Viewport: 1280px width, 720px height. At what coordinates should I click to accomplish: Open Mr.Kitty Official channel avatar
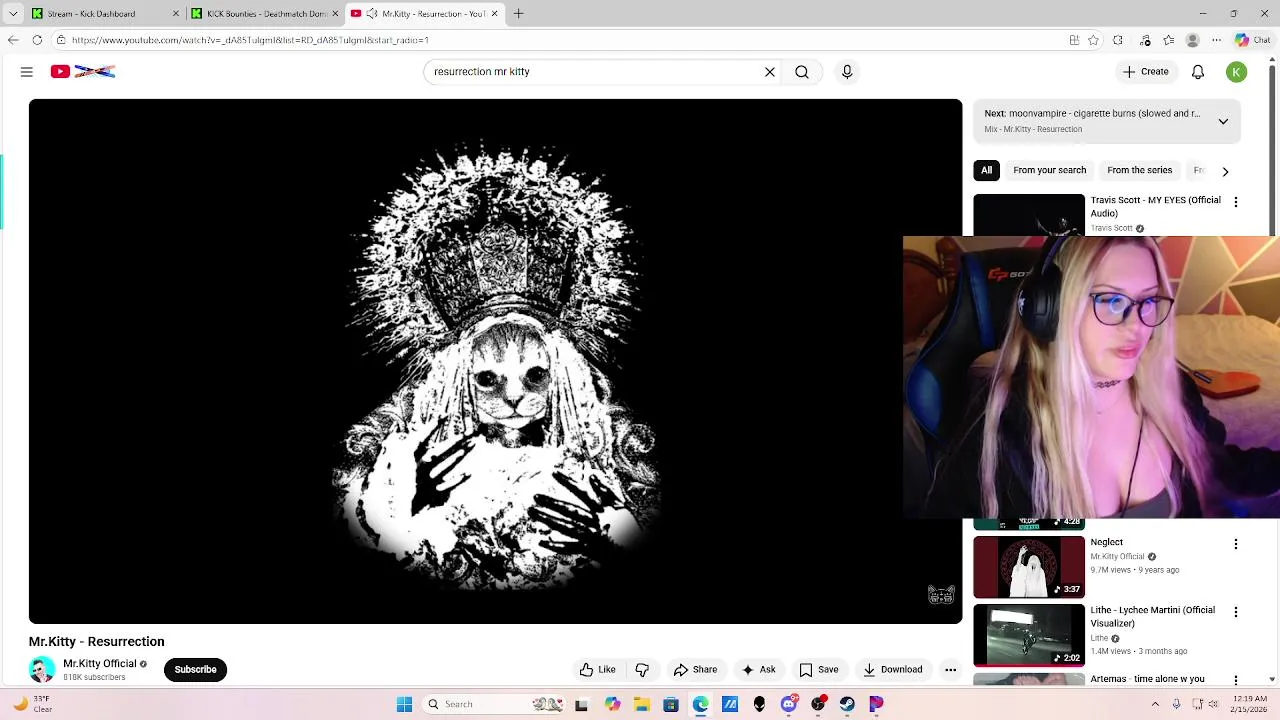(x=42, y=670)
